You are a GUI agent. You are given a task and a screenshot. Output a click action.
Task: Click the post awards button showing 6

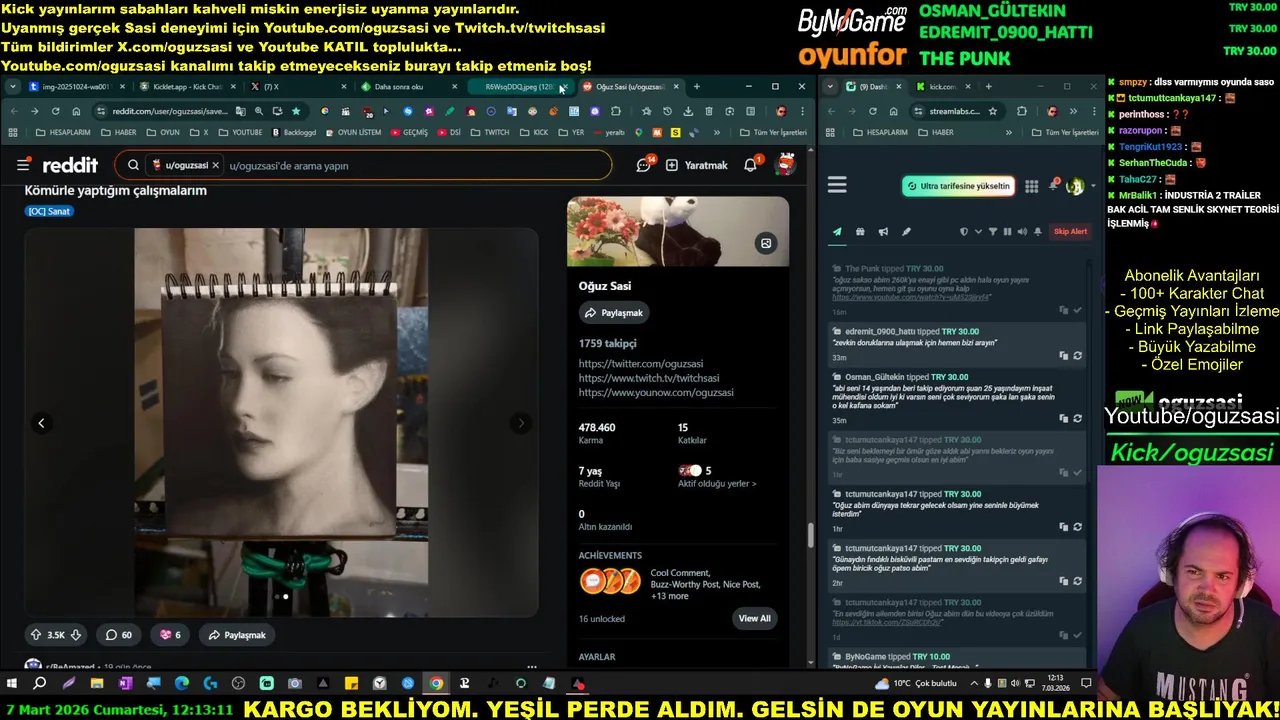pyautogui.click(x=170, y=635)
